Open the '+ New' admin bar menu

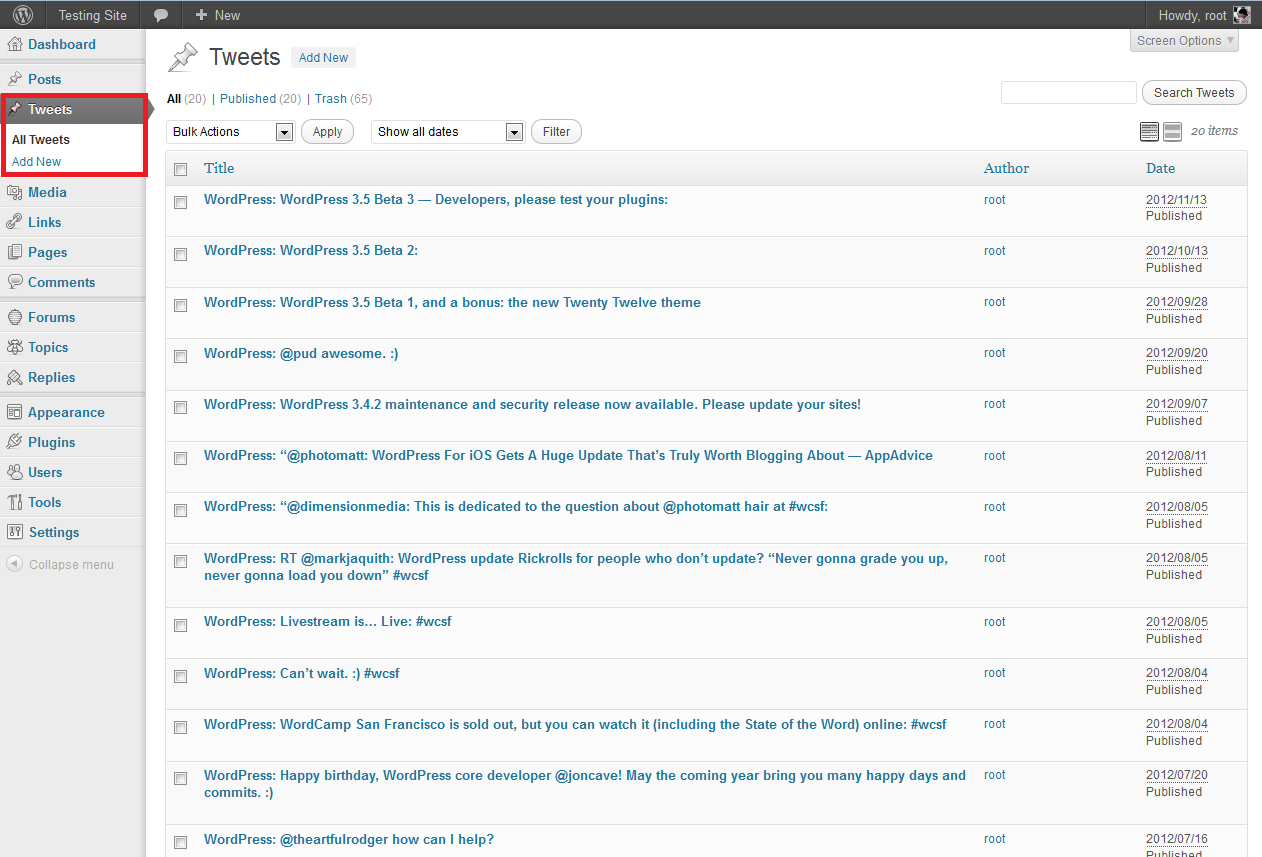pyautogui.click(x=218, y=15)
